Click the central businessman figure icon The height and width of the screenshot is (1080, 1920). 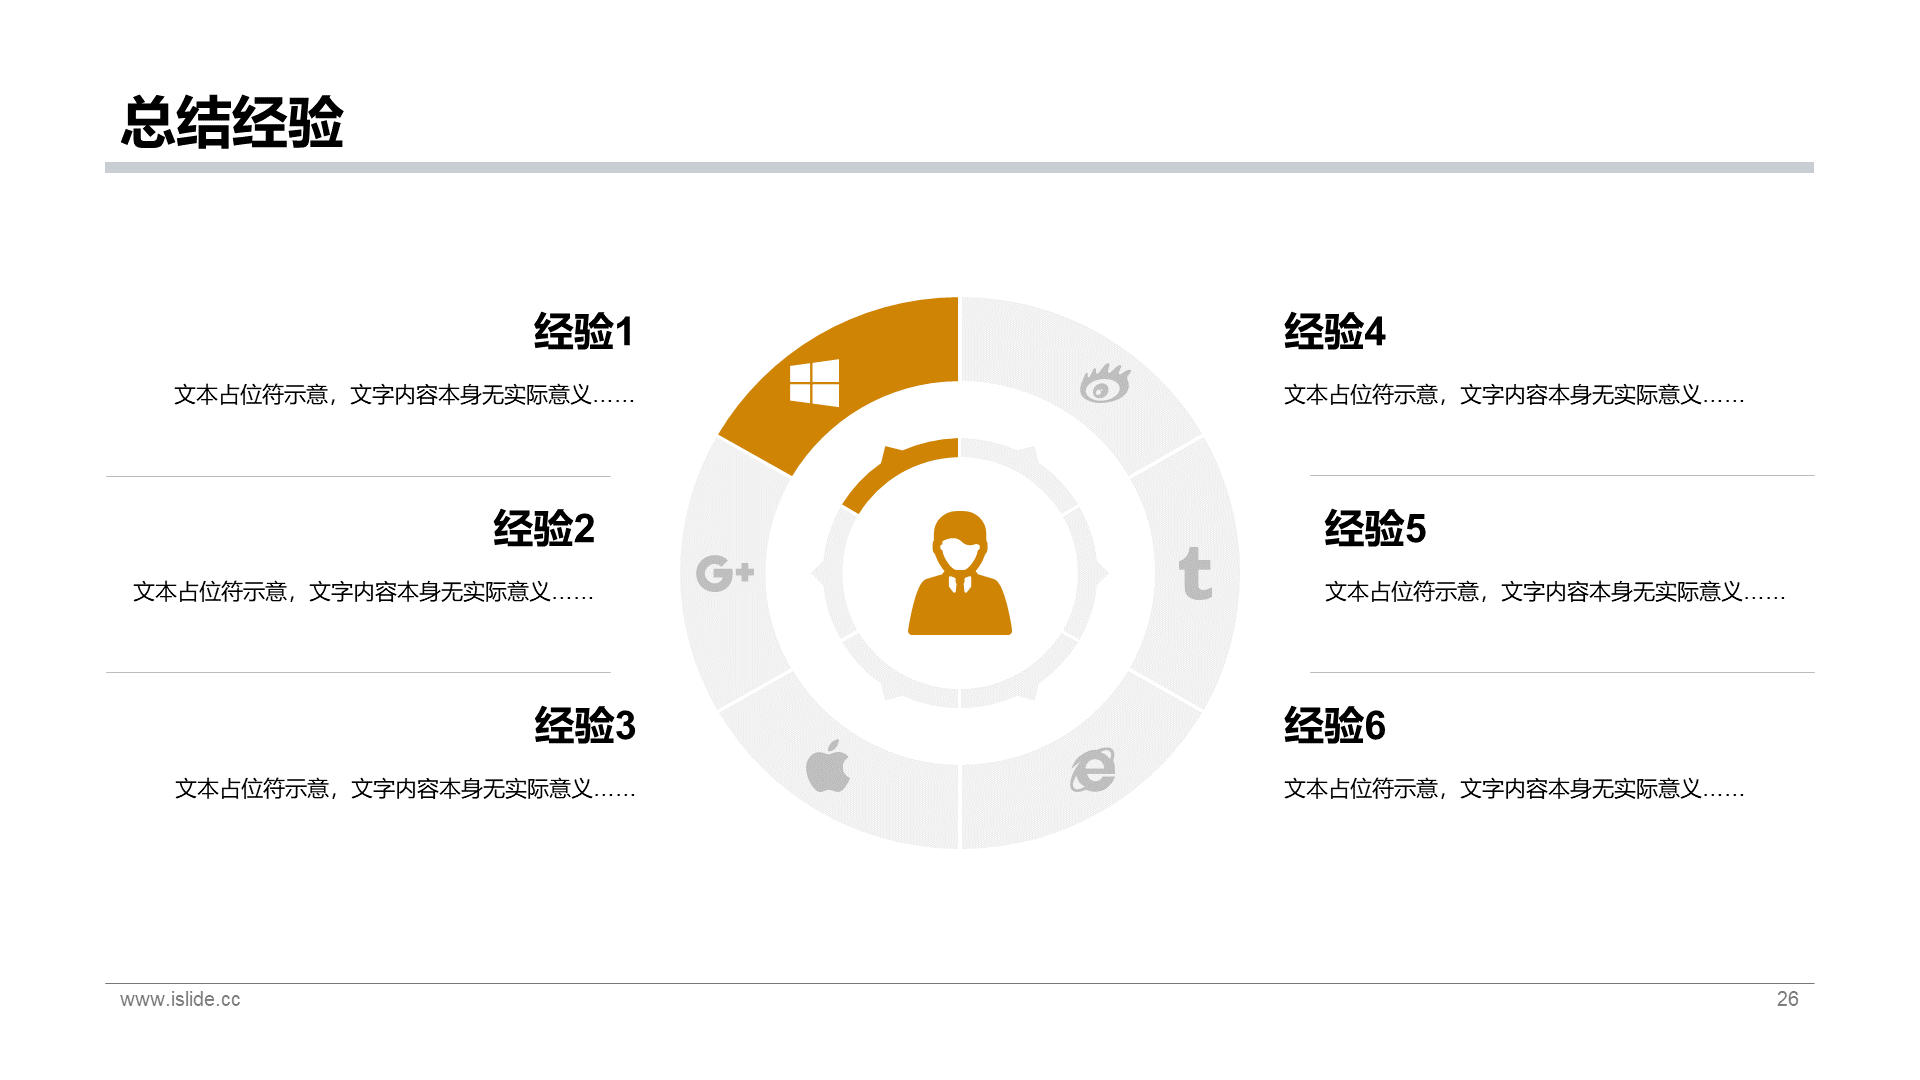tap(960, 573)
